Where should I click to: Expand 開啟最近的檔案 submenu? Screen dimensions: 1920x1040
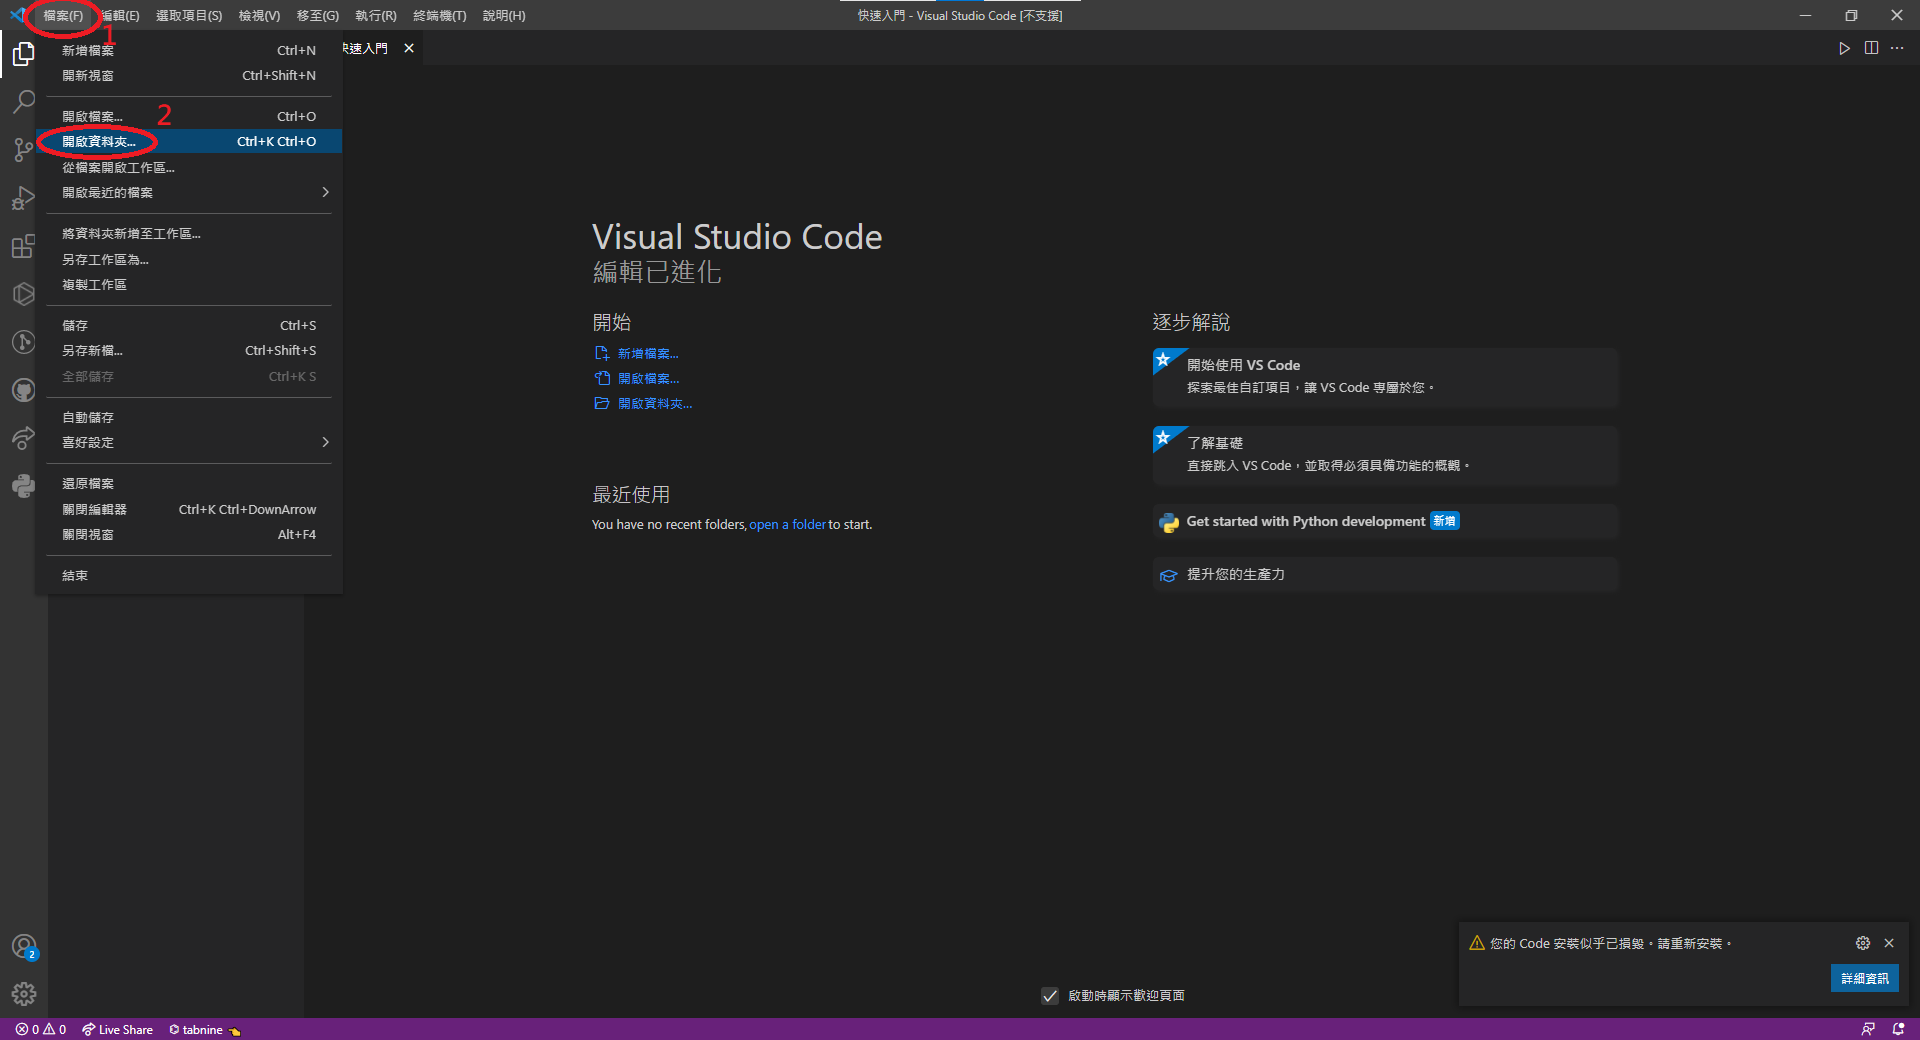click(189, 192)
